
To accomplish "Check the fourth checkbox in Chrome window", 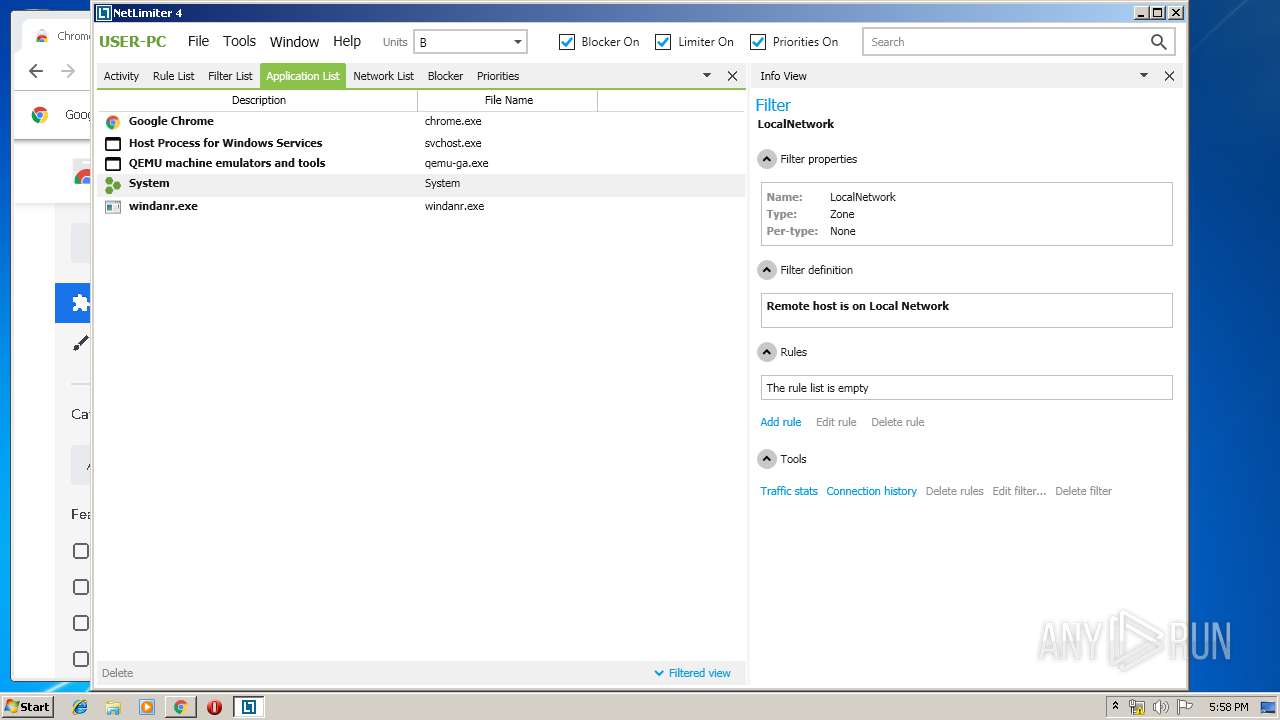I will coord(81,659).
